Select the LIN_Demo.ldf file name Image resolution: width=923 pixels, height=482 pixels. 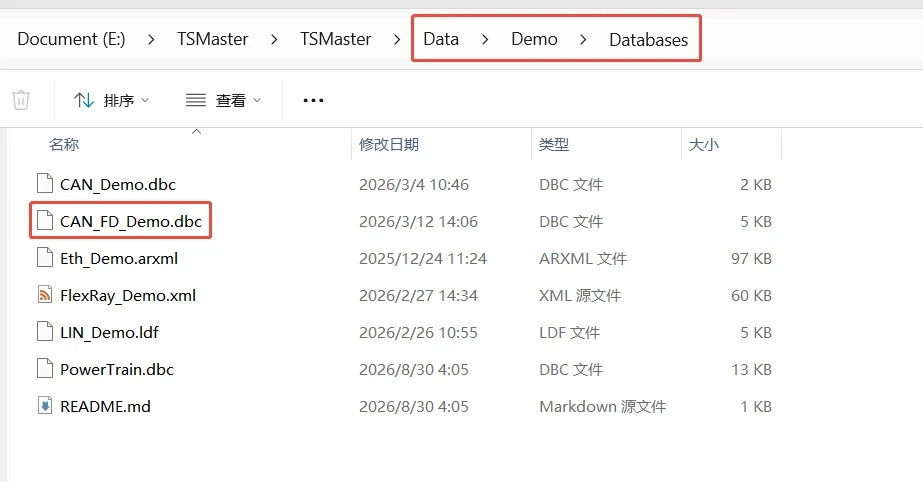109,333
